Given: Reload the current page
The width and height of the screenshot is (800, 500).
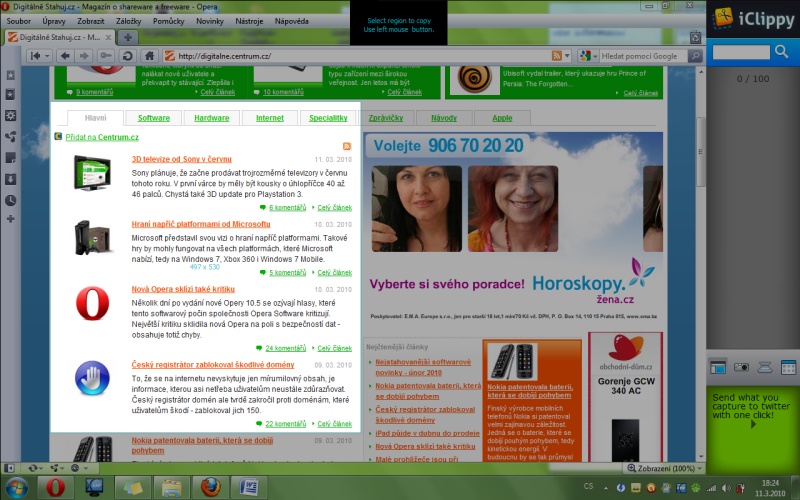Looking at the screenshot, I should (x=128, y=56).
